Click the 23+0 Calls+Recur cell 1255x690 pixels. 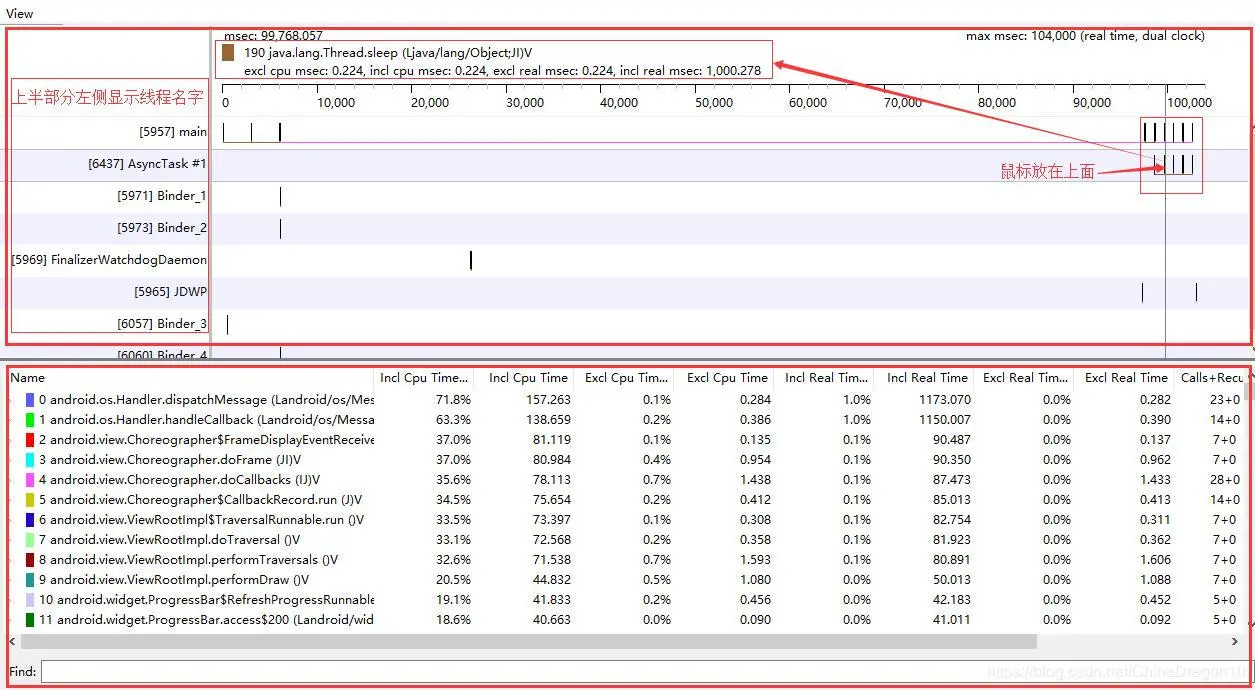point(1223,400)
